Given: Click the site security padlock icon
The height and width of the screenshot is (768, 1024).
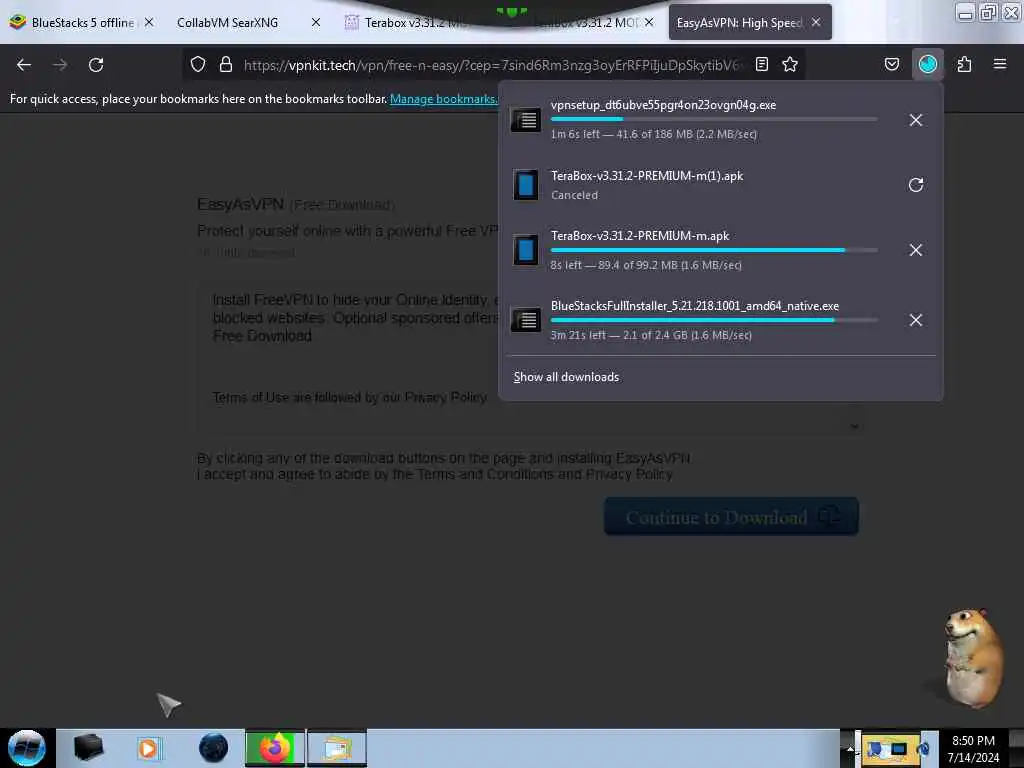Looking at the screenshot, I should [226, 64].
